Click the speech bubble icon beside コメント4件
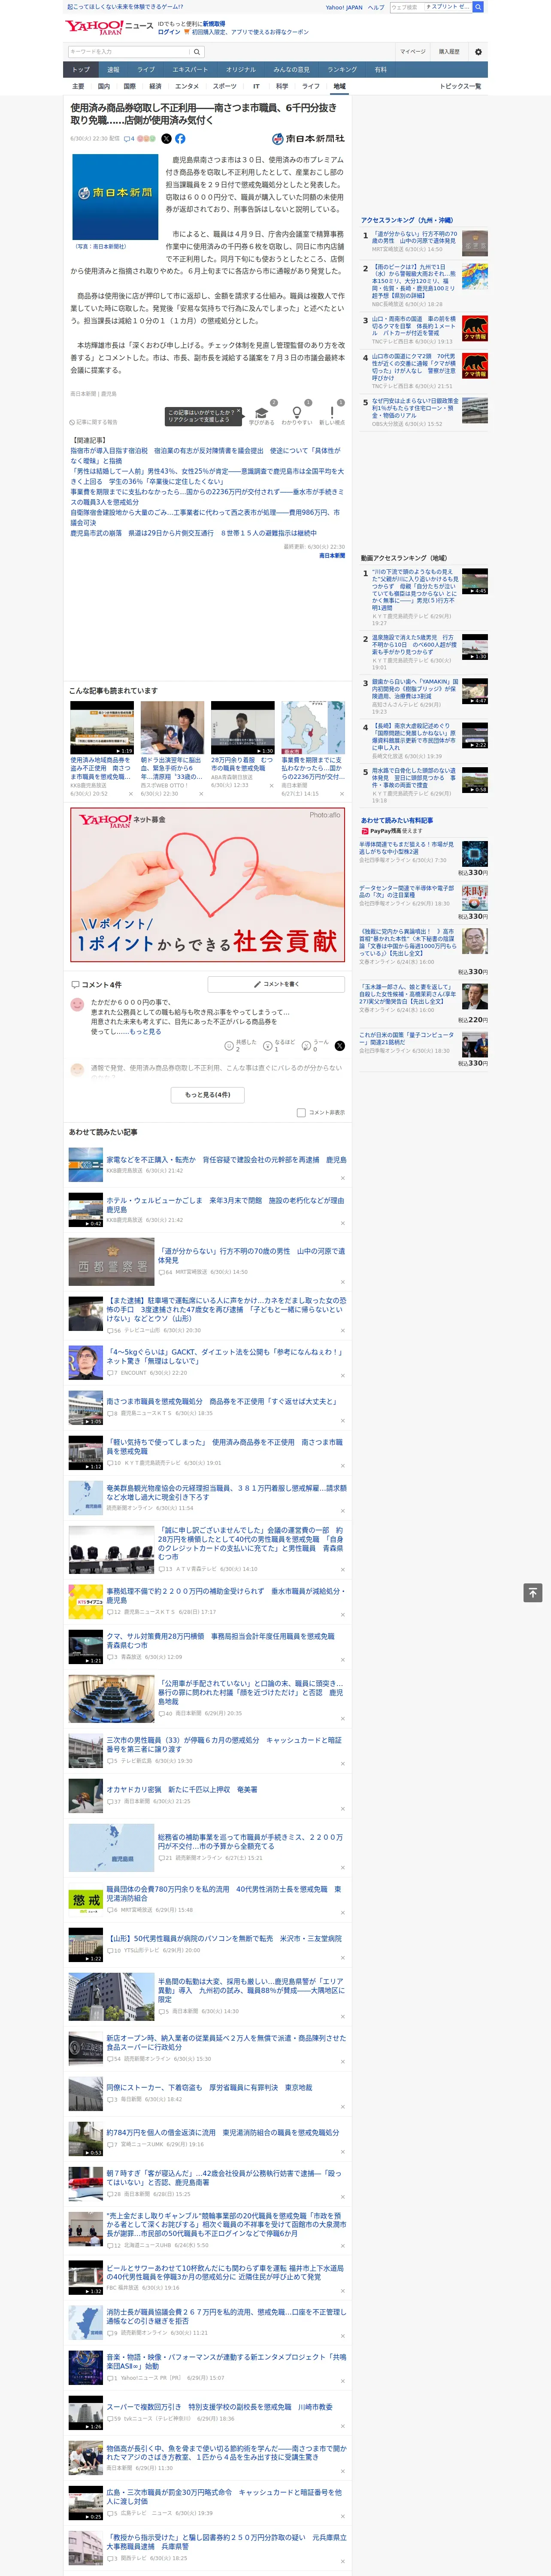This screenshot has width=551, height=2576. [75, 984]
